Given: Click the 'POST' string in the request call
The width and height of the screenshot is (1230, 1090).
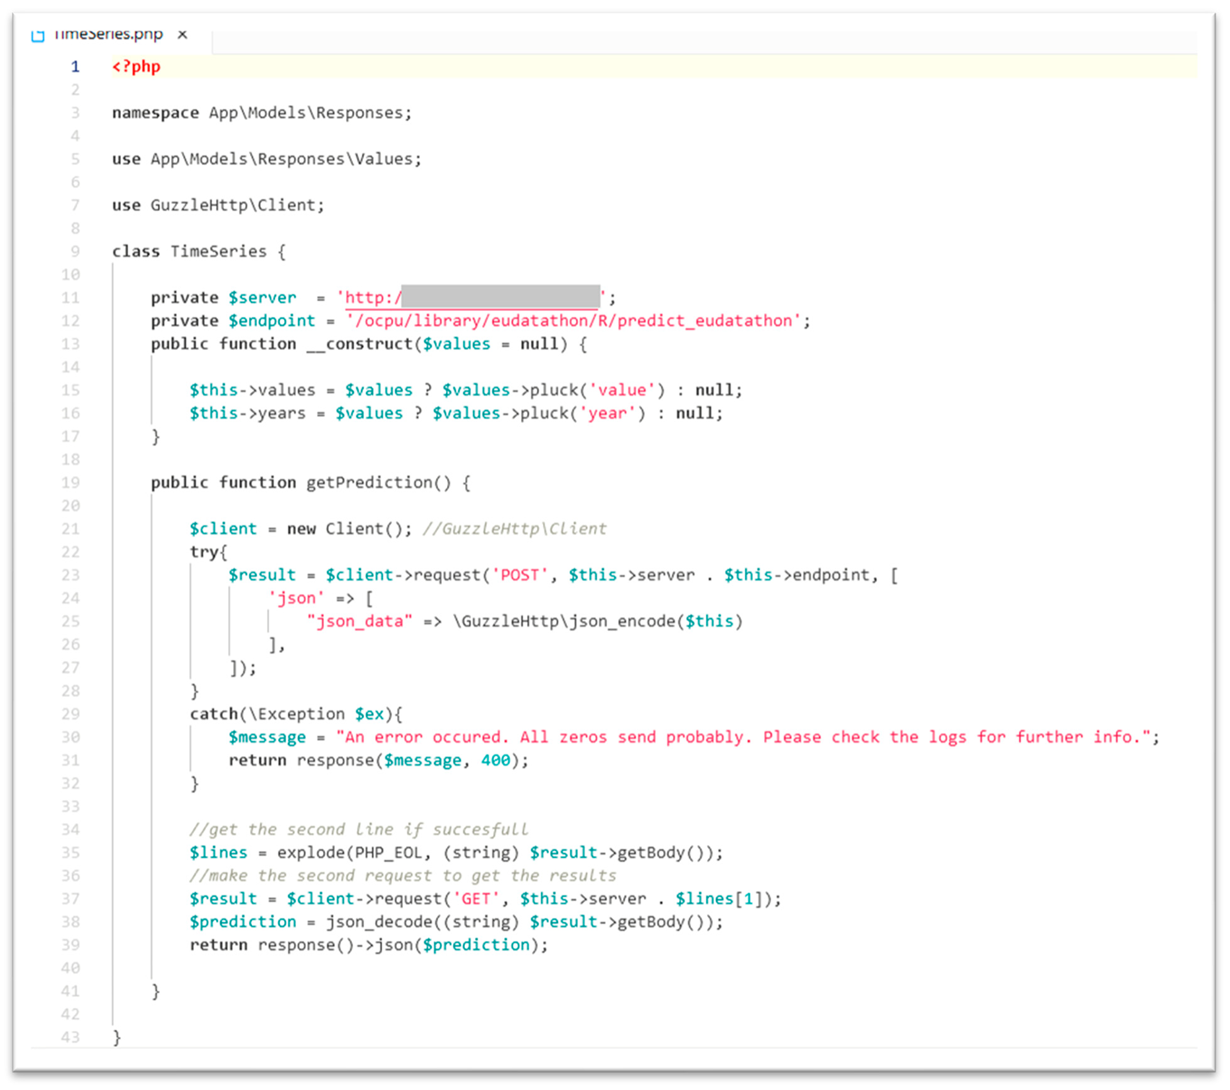Looking at the screenshot, I should [x=520, y=575].
